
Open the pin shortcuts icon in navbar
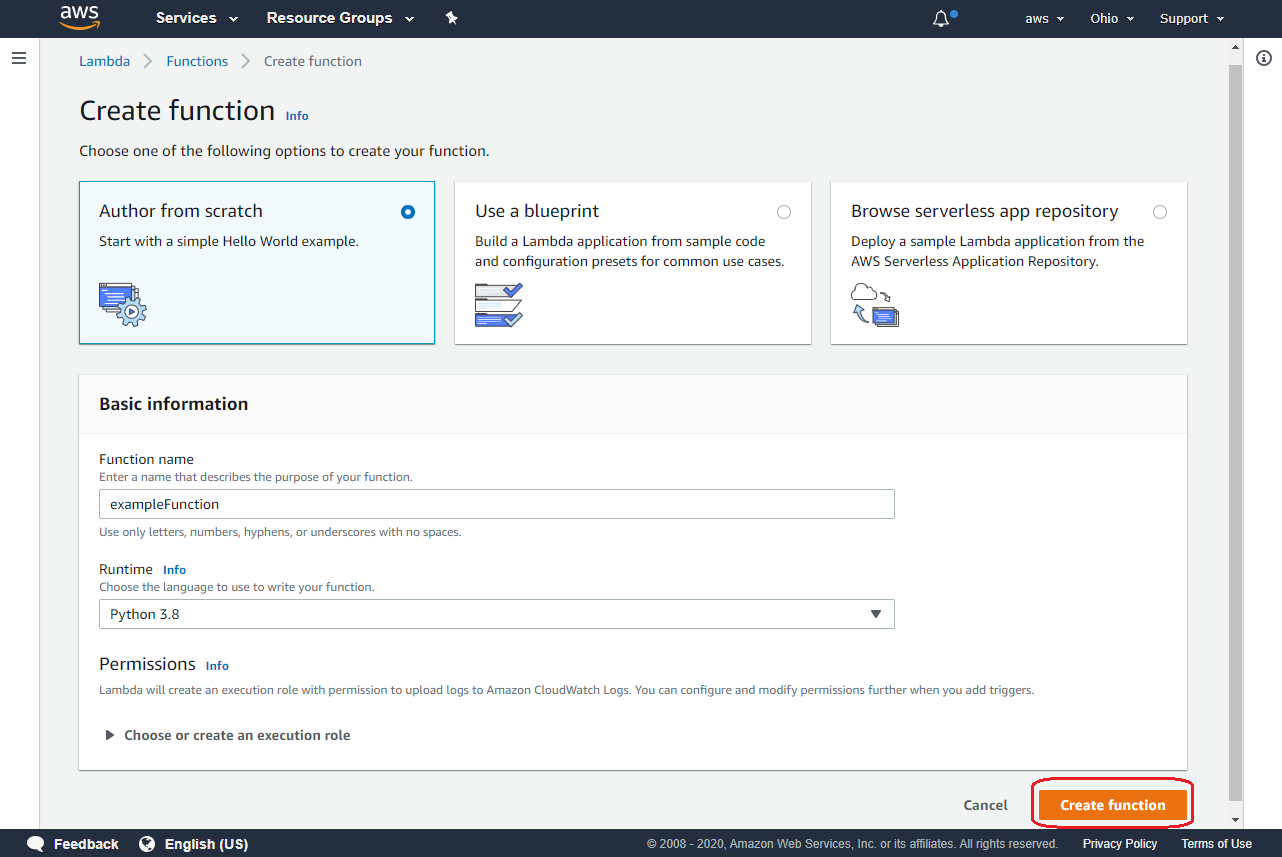pos(451,18)
